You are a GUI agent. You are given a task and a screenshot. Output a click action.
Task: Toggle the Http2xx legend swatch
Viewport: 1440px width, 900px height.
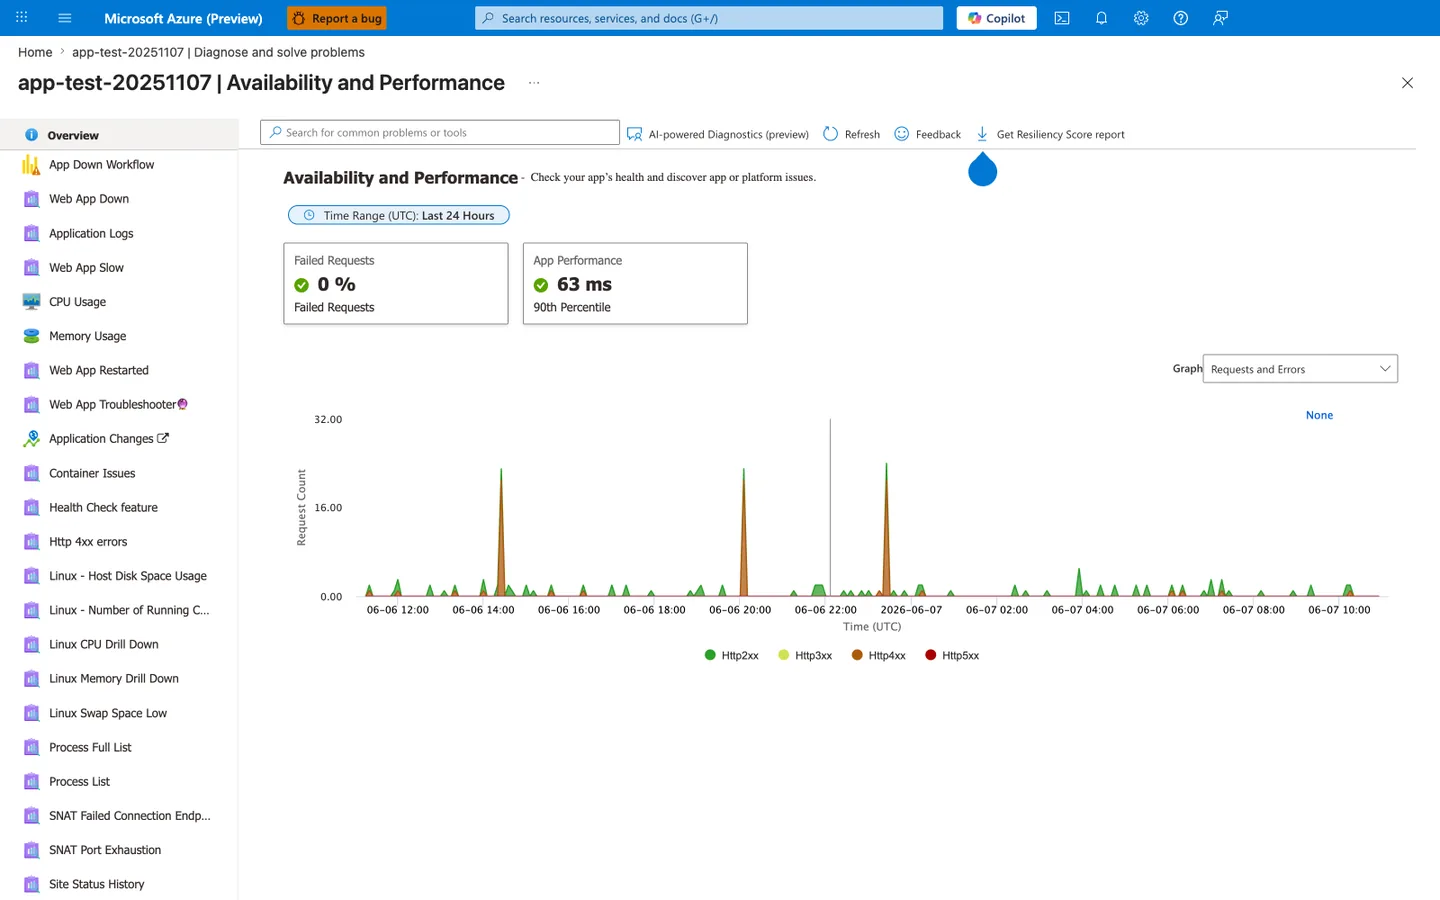tap(710, 655)
